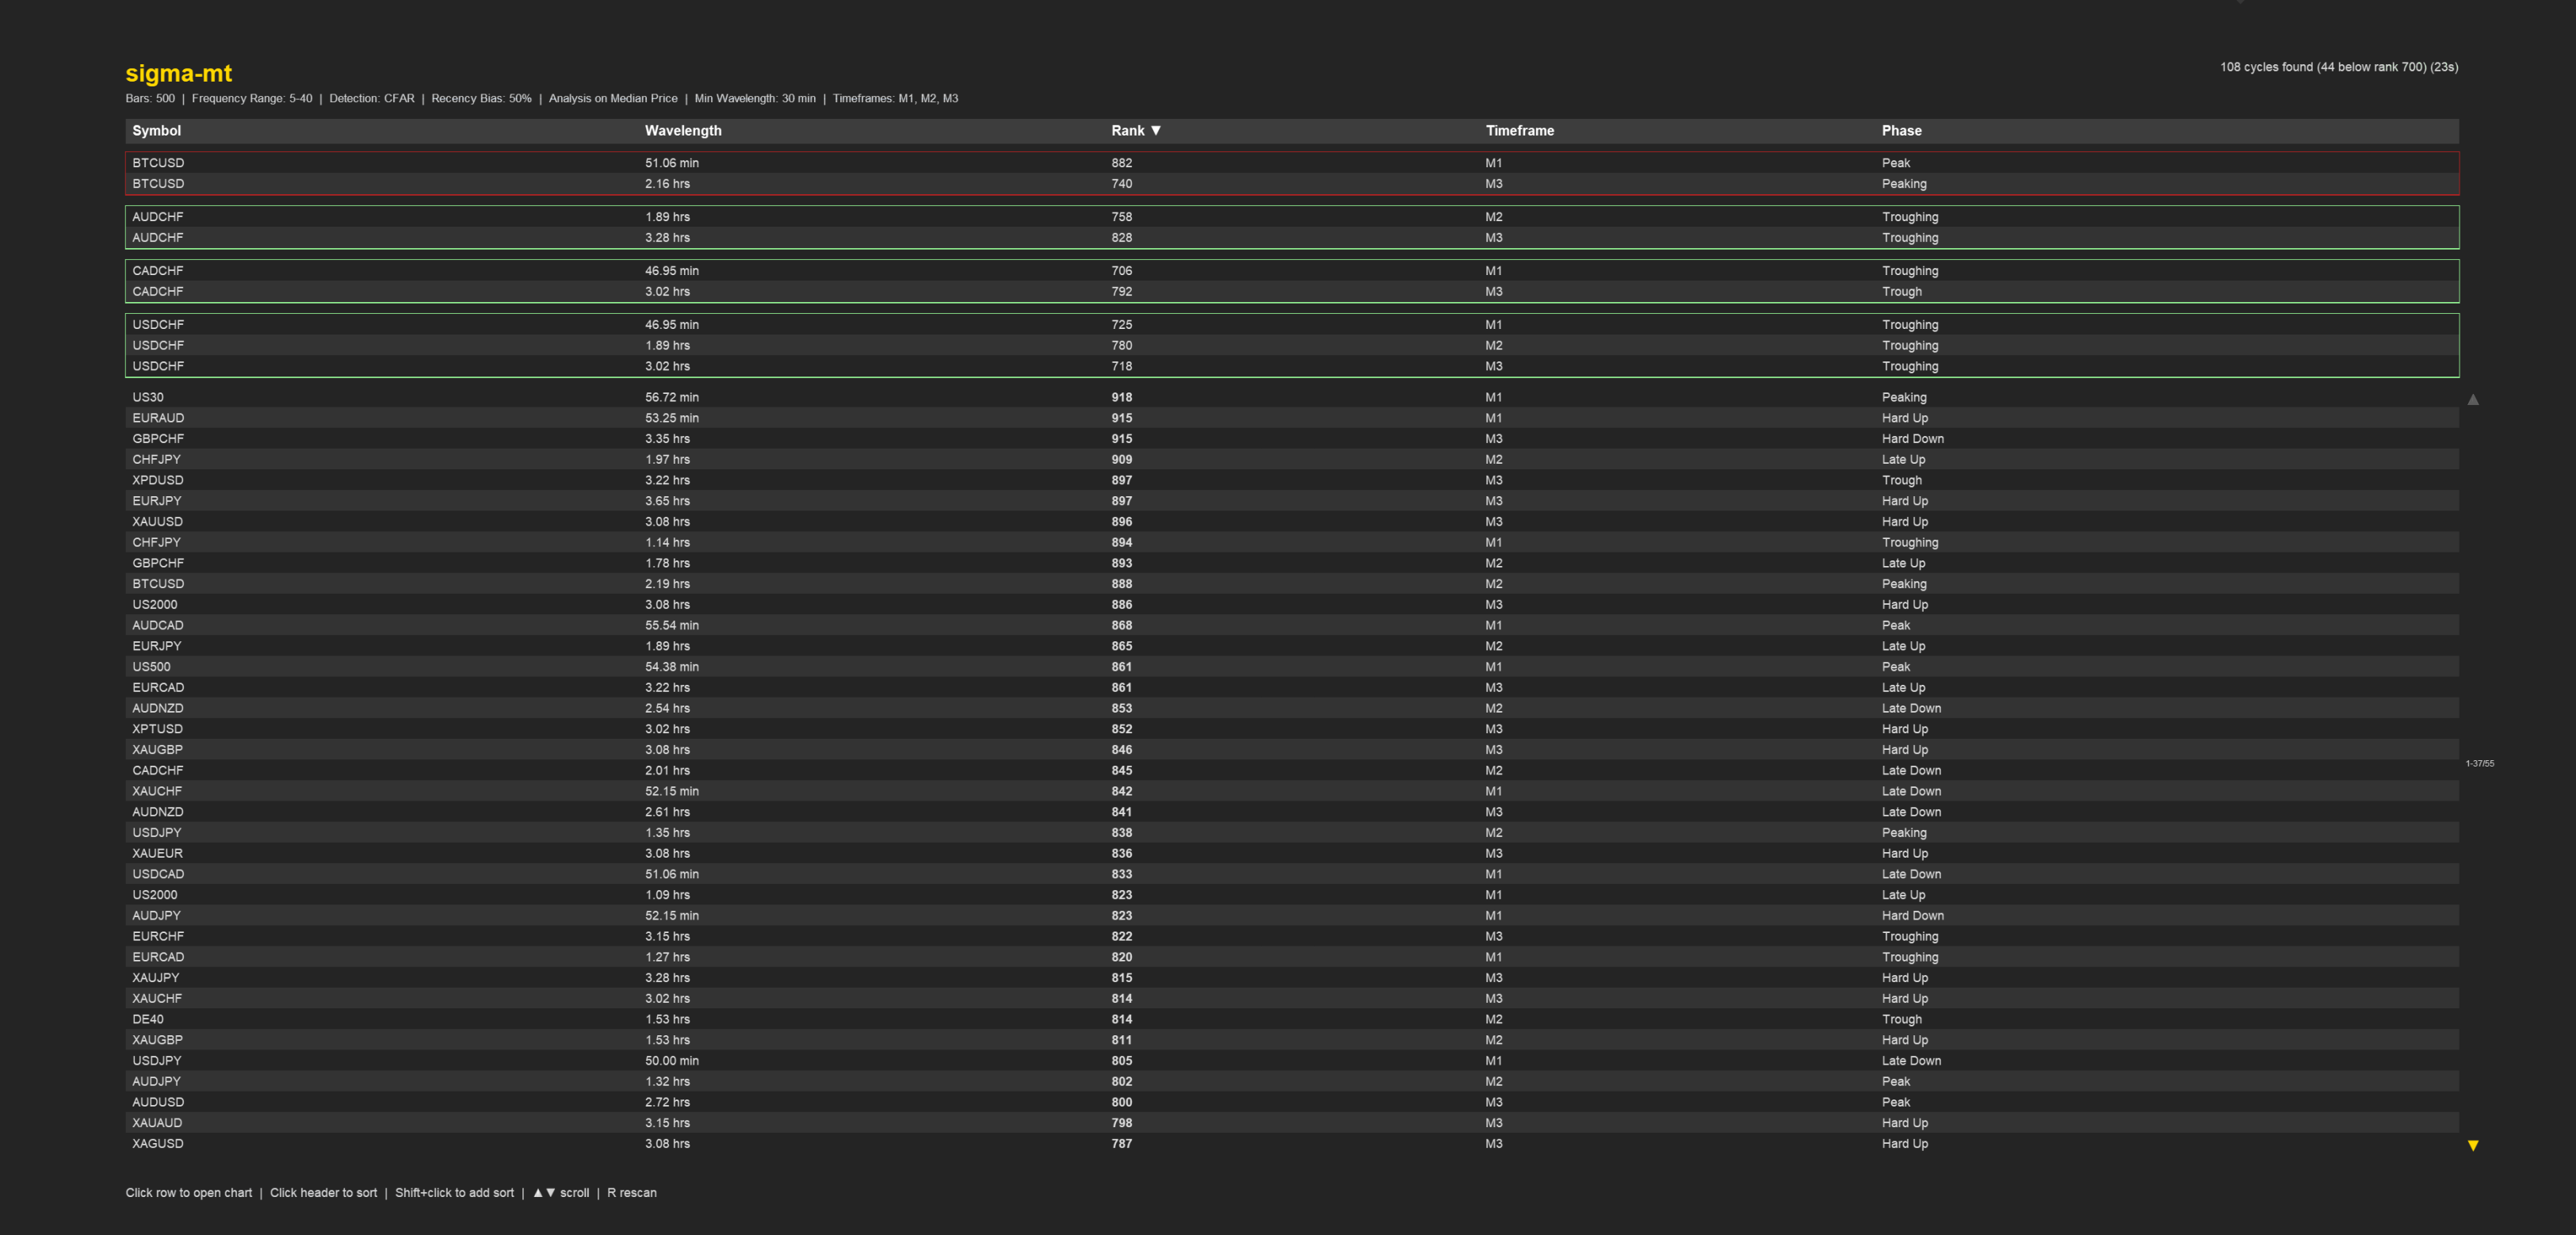Click the sigma-mt title
Image resolution: width=2576 pixels, height=1235 pixels.
coord(179,73)
